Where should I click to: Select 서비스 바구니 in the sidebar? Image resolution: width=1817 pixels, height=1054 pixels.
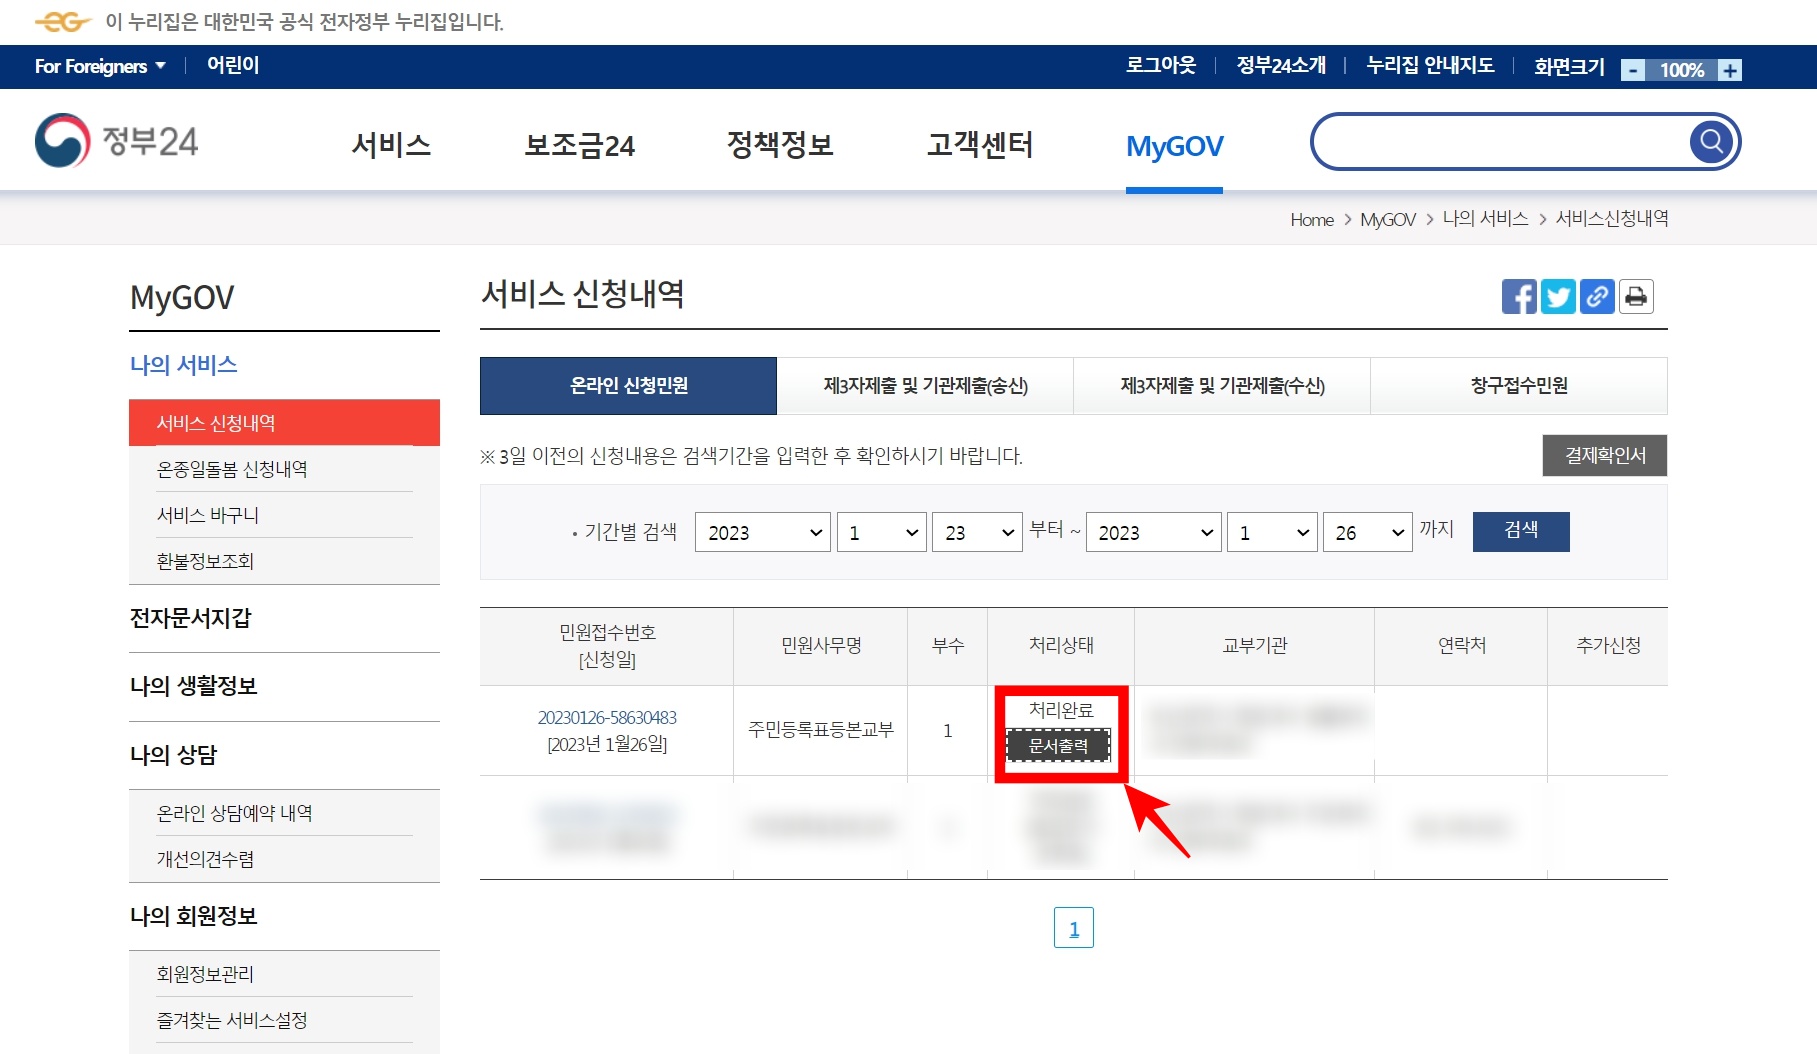(x=206, y=515)
